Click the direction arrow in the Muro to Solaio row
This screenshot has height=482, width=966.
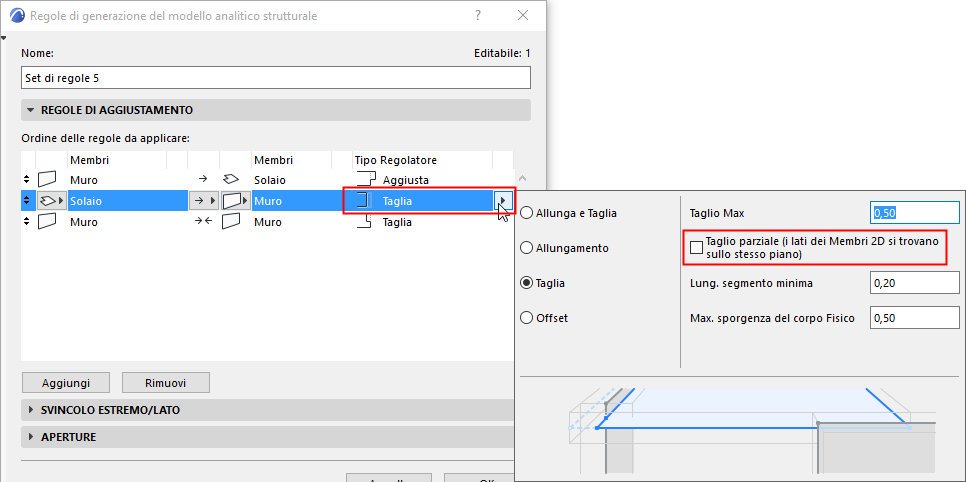point(203,180)
